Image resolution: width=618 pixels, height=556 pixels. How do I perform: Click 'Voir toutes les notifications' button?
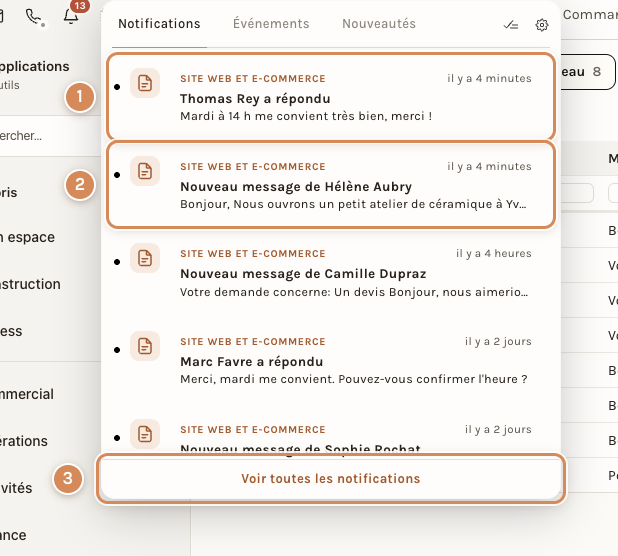click(x=331, y=478)
